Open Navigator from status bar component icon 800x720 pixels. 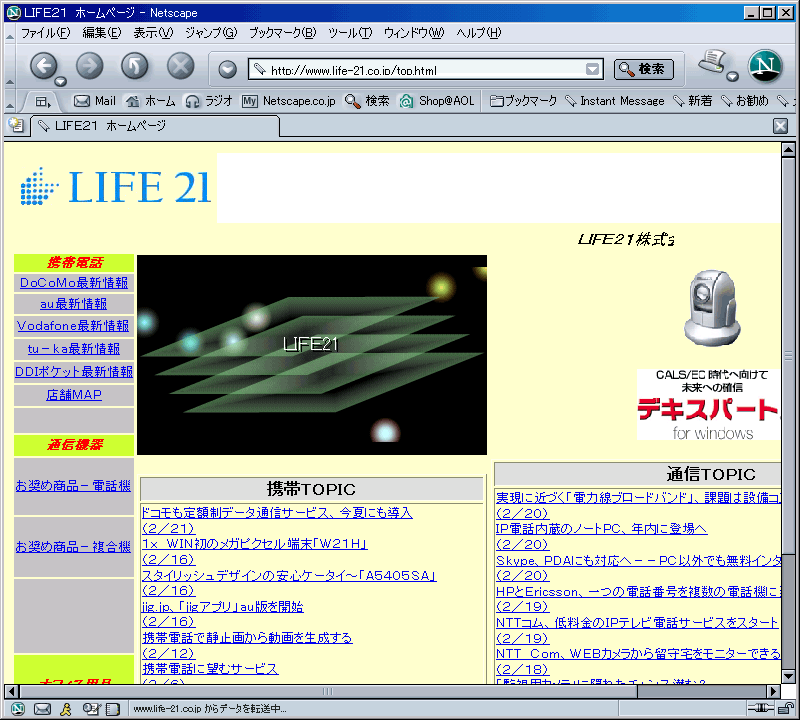point(18,709)
